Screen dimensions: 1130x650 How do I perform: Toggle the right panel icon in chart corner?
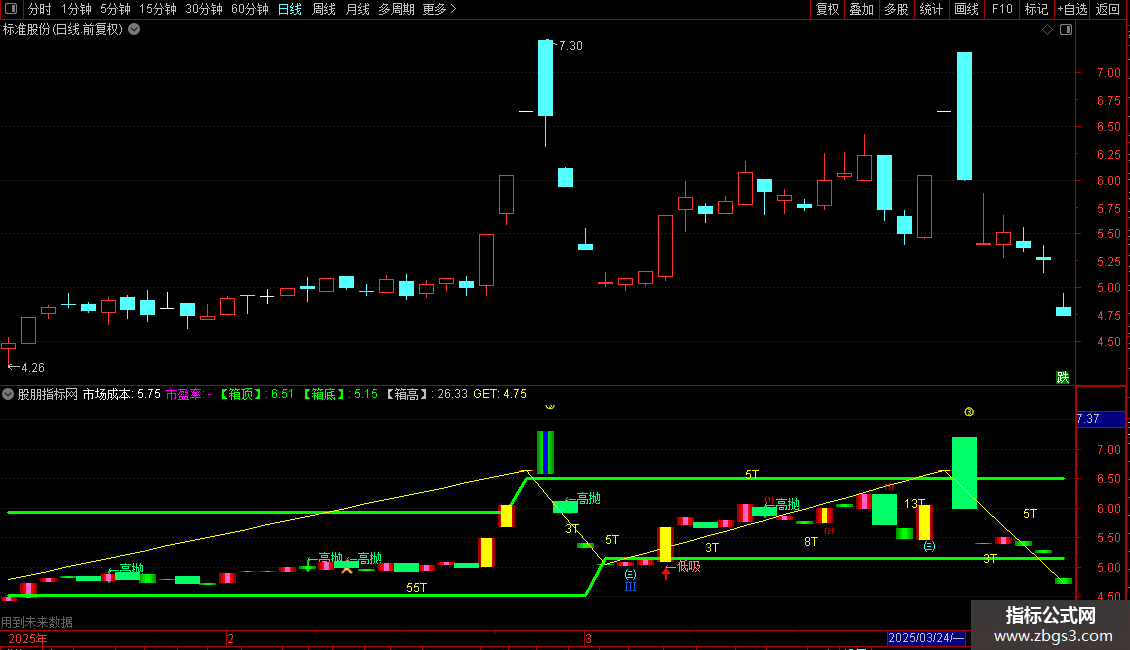tap(1066, 30)
